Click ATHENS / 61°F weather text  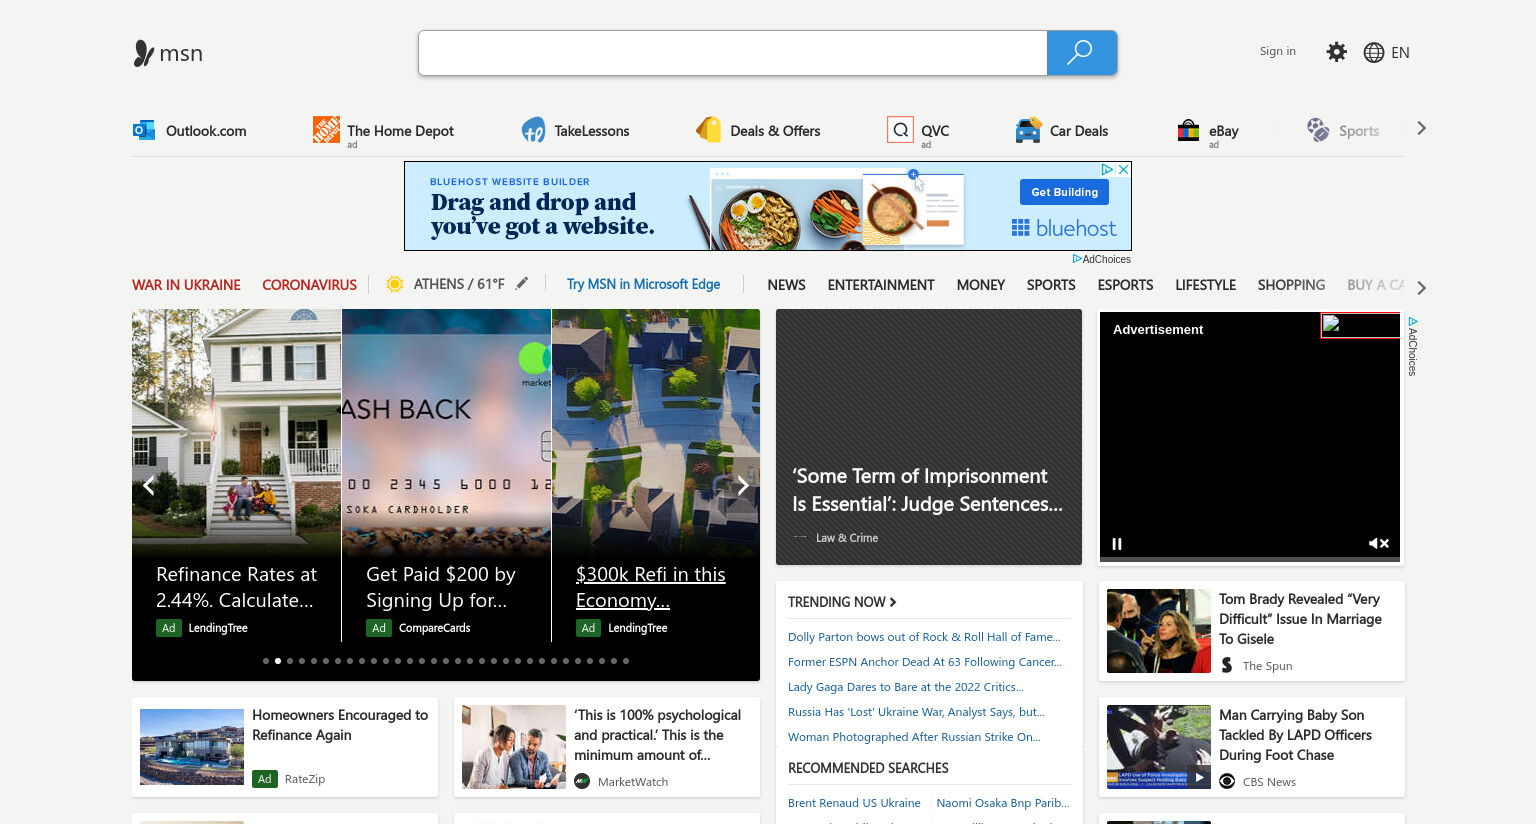pos(459,284)
